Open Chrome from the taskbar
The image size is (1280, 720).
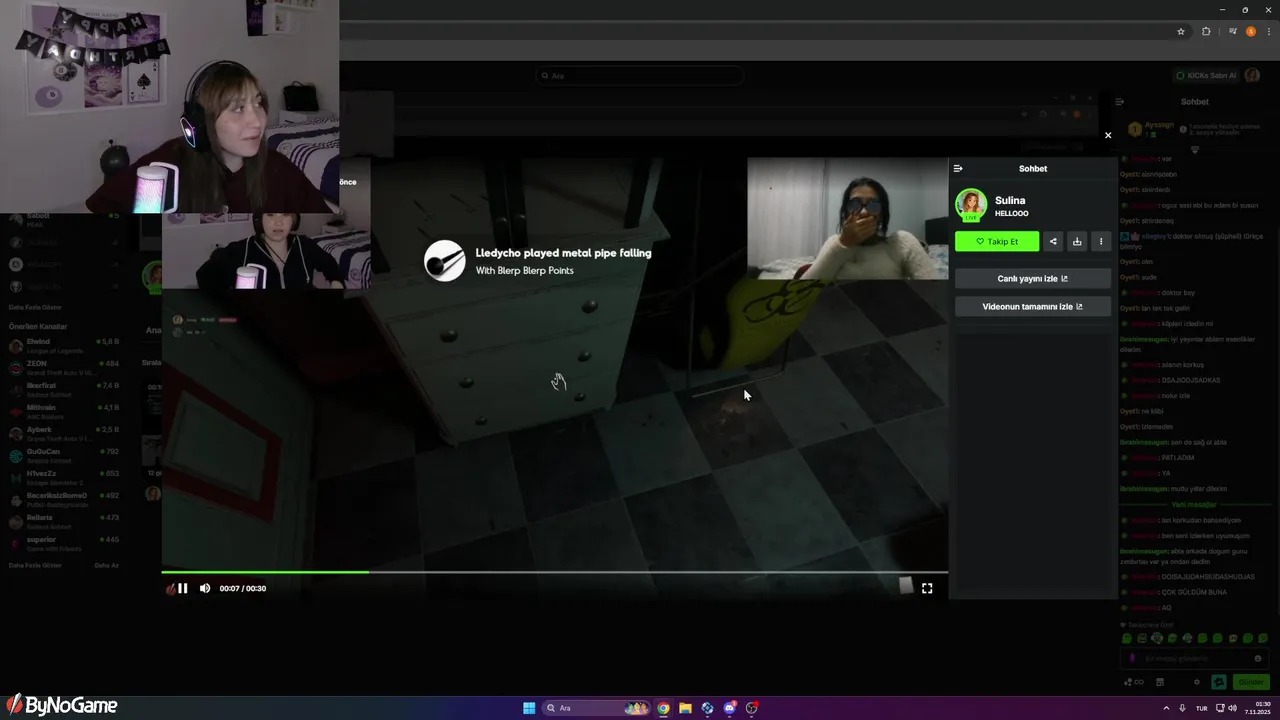click(663, 708)
